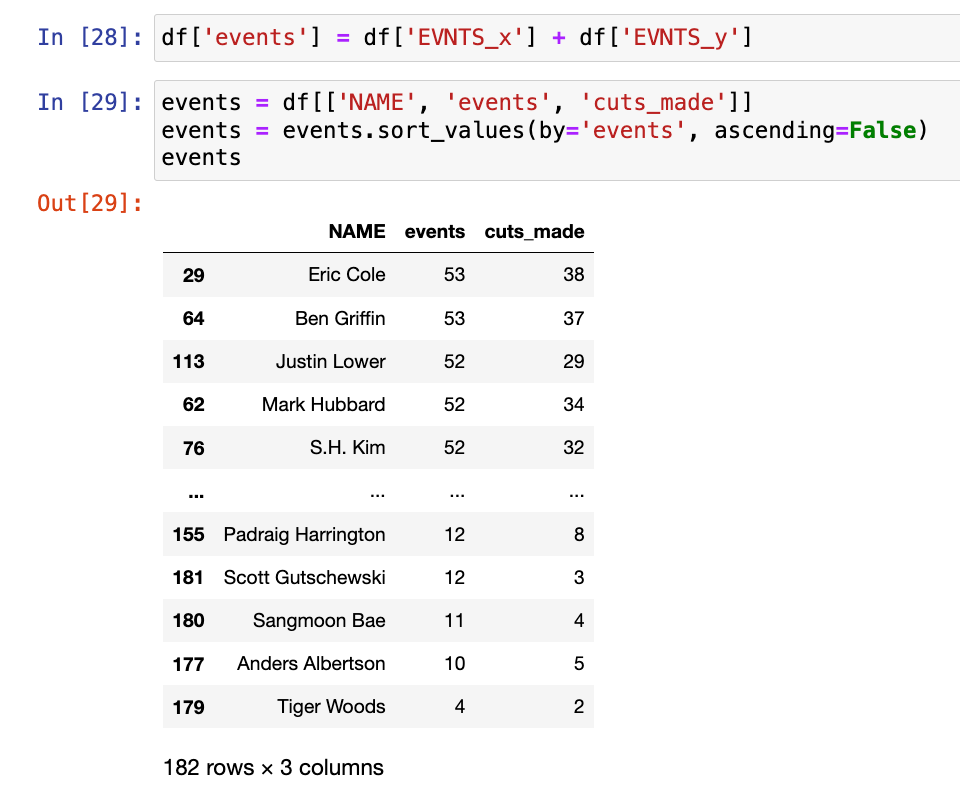The height and width of the screenshot is (800, 960).
Task: Select the Tiger Woods name cell
Action: pyautogui.click(x=331, y=706)
